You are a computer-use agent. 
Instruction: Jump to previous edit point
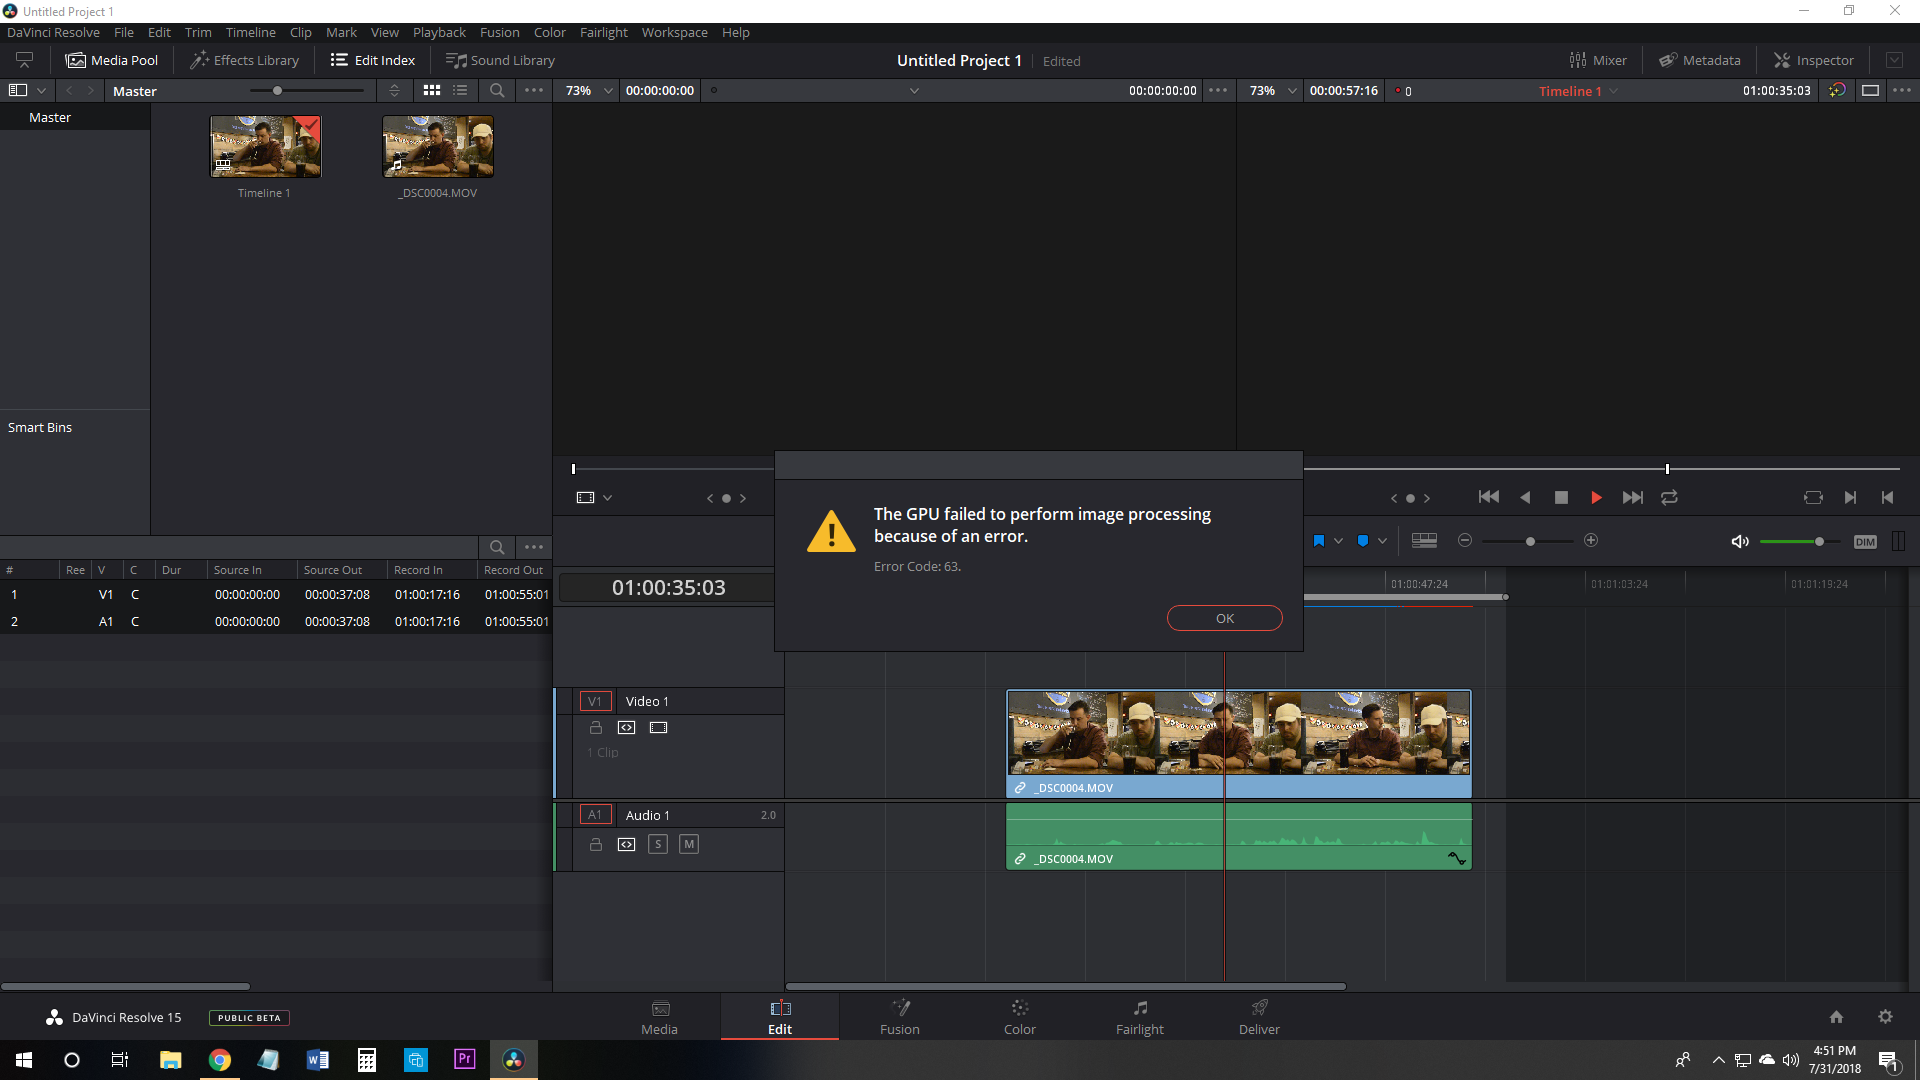coord(1887,497)
